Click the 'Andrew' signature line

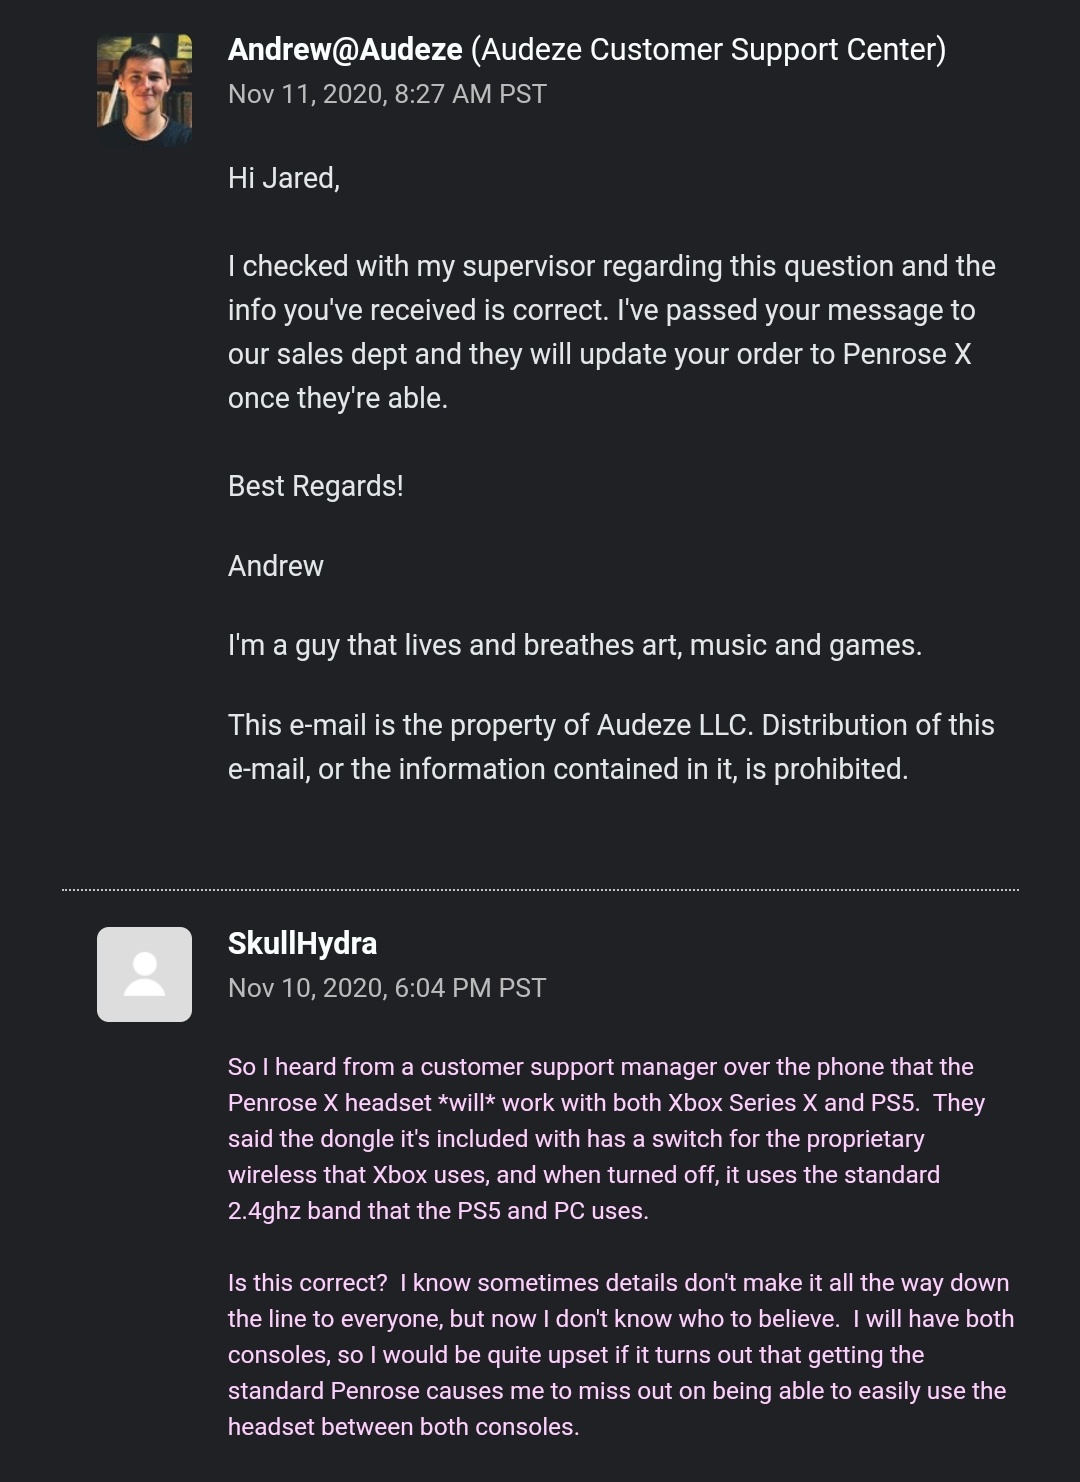pyautogui.click(x=276, y=566)
